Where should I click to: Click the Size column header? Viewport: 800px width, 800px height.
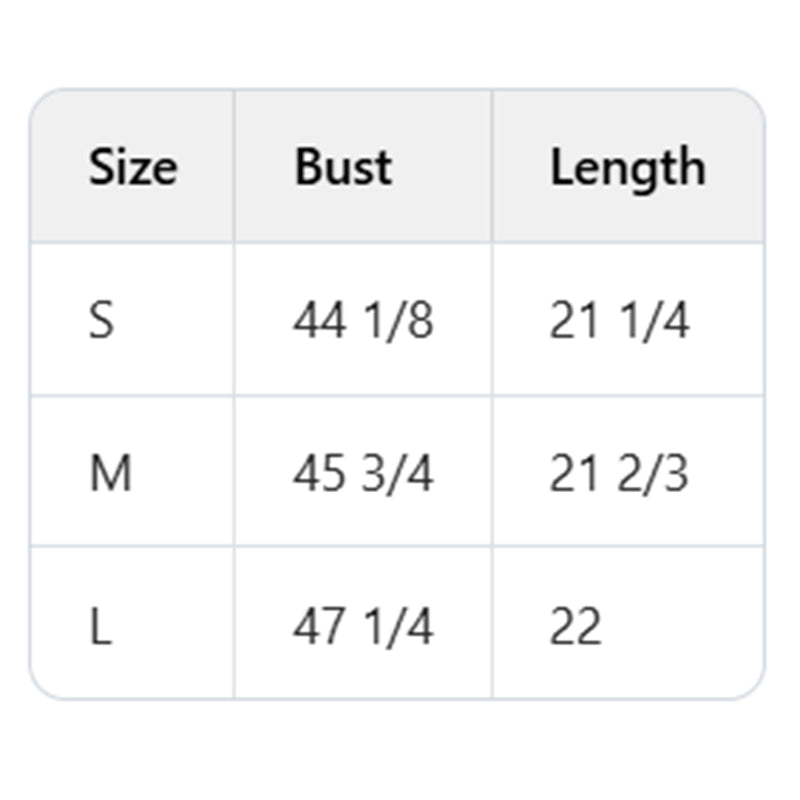[132, 167]
